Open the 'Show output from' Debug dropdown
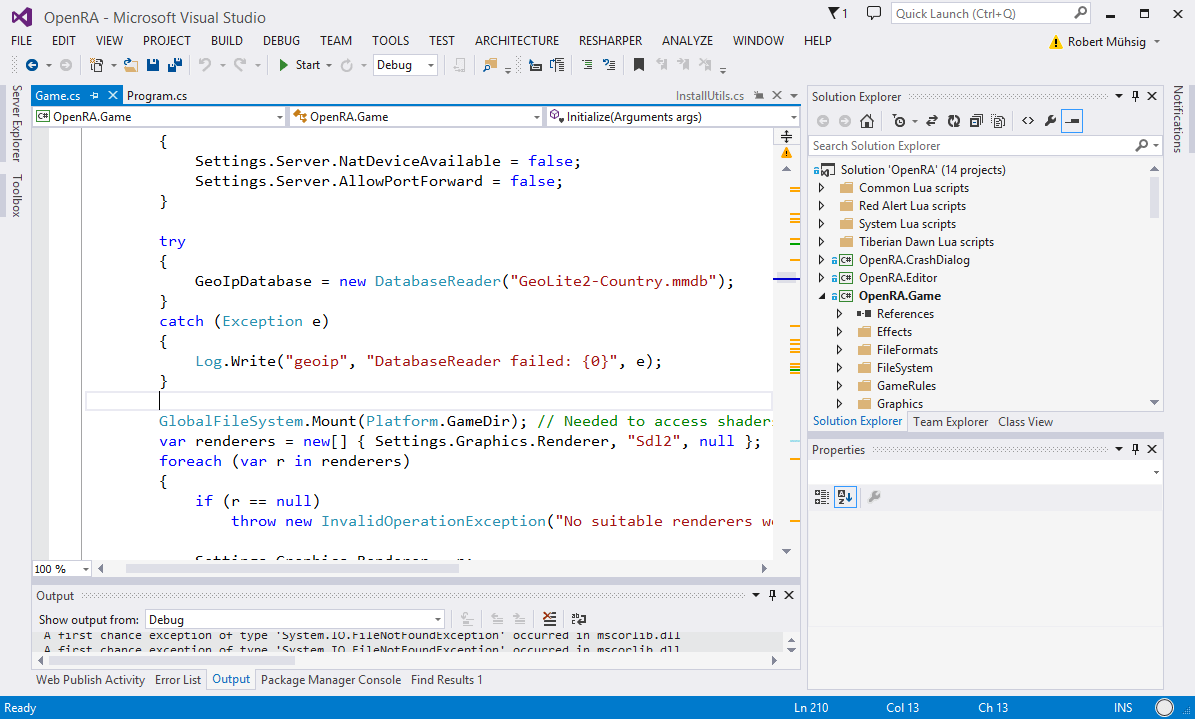The width and height of the screenshot is (1195, 719). click(x=295, y=619)
